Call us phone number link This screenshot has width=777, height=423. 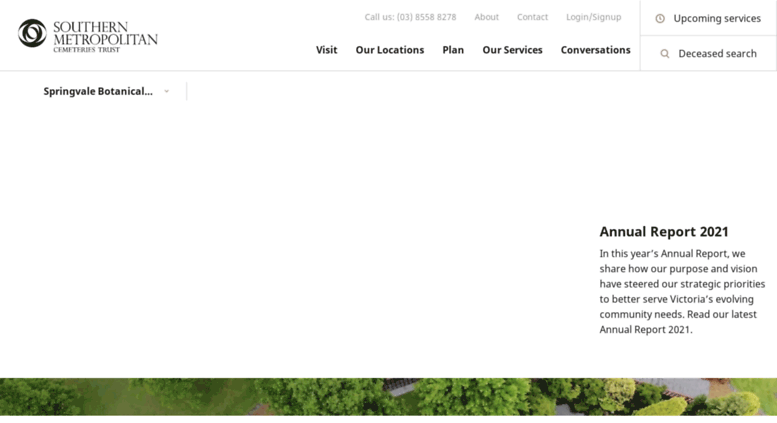point(410,17)
